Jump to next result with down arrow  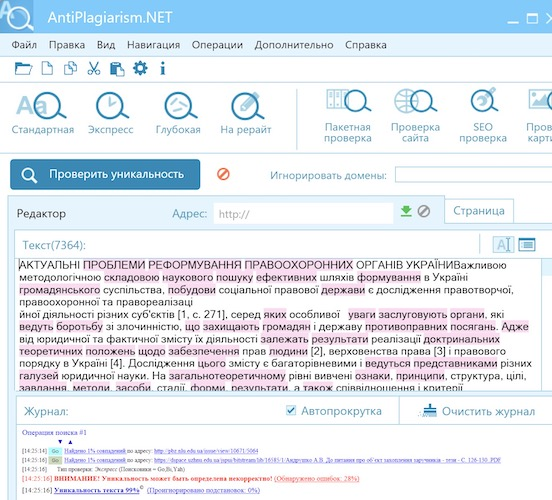point(60,442)
